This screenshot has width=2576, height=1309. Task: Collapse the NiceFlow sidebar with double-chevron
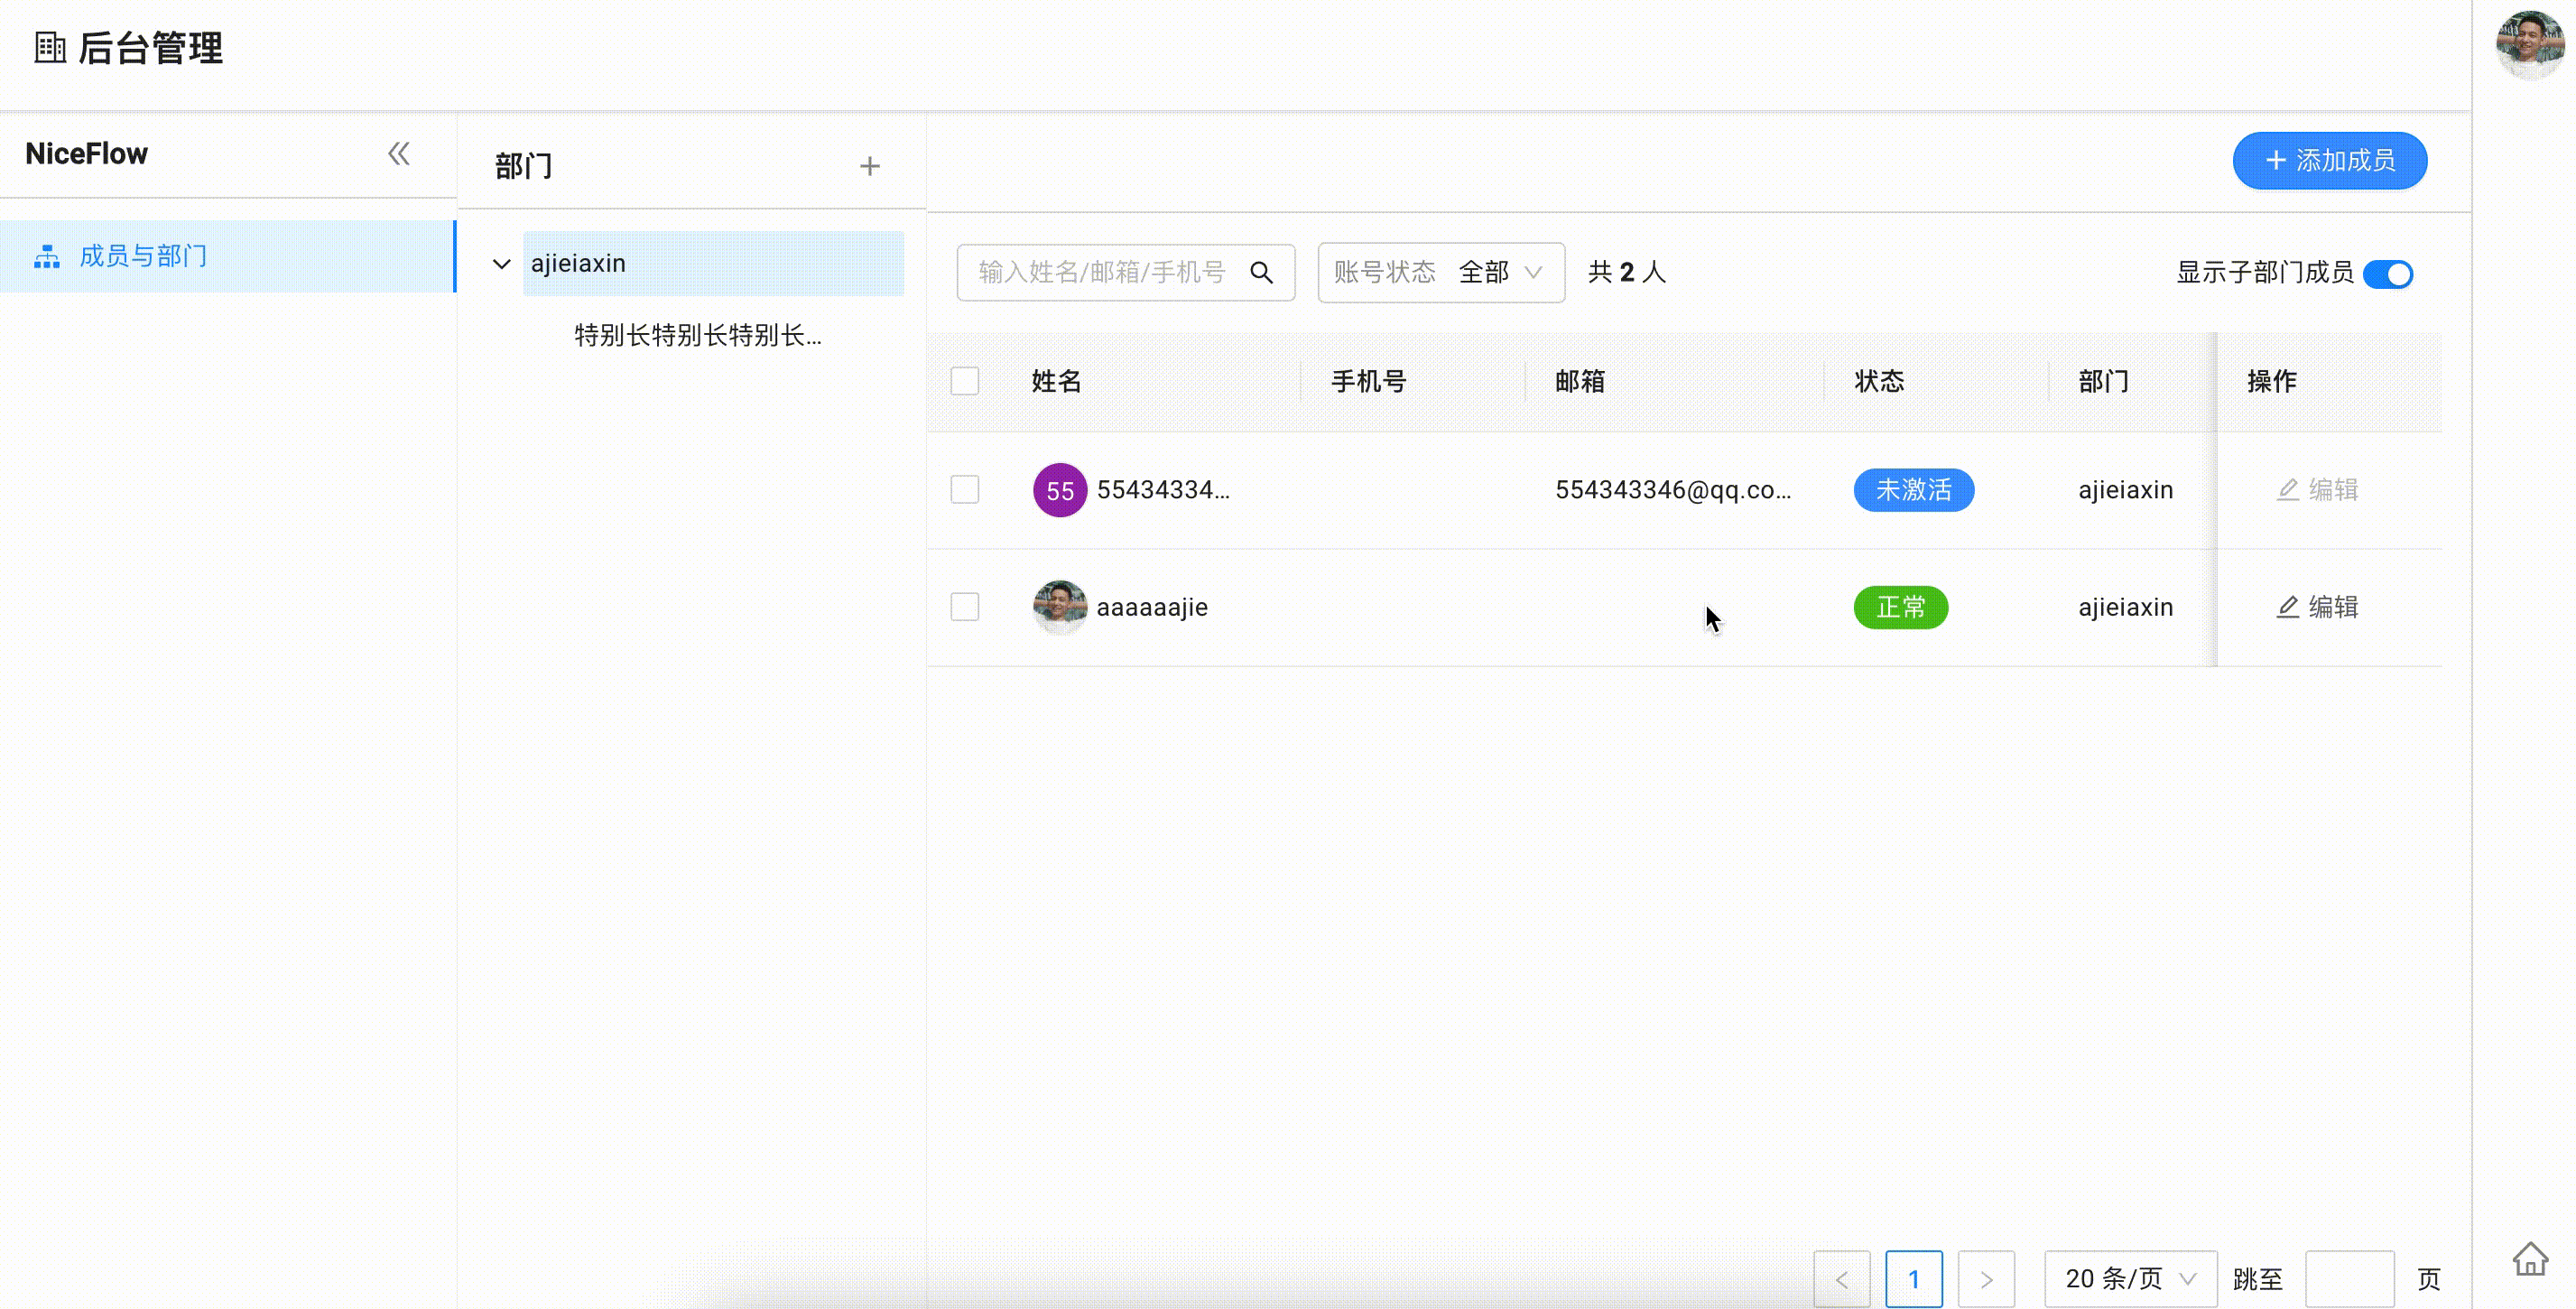(x=398, y=154)
